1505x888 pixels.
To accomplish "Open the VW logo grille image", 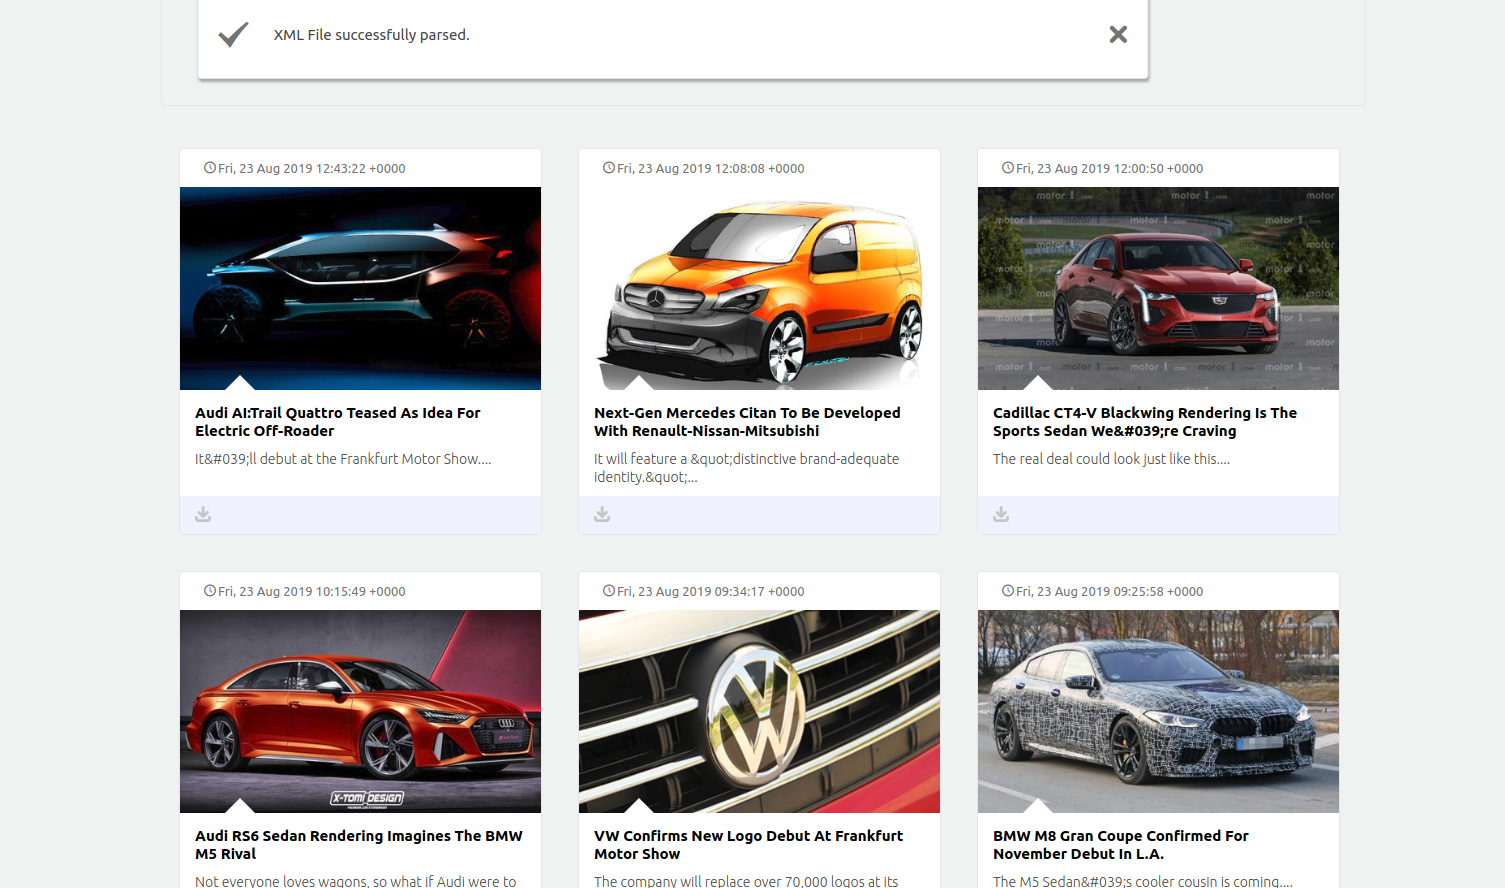I will (759, 711).
